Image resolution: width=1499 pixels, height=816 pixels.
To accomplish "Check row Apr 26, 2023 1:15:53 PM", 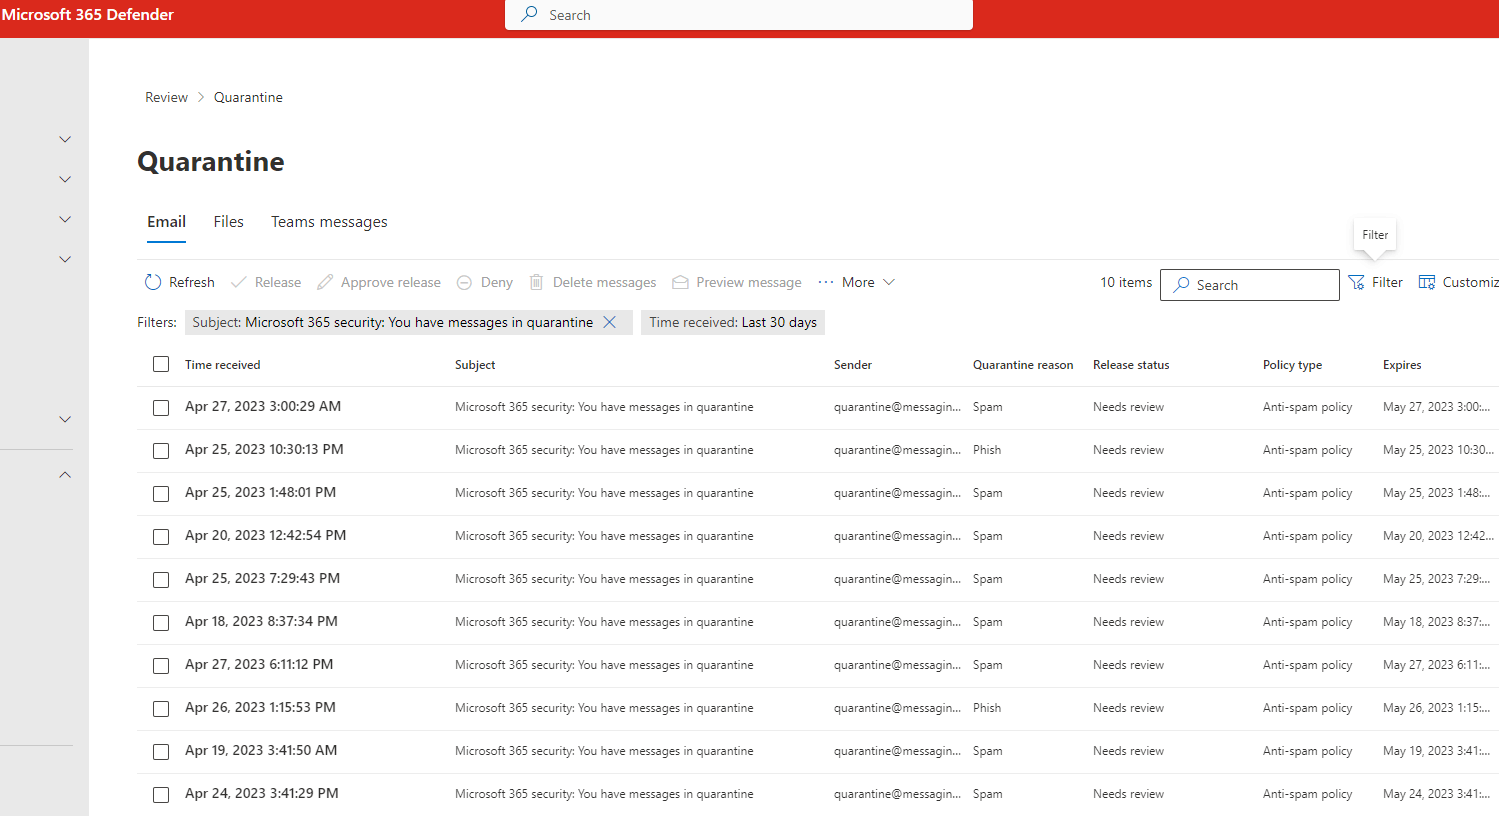I will tap(161, 709).
